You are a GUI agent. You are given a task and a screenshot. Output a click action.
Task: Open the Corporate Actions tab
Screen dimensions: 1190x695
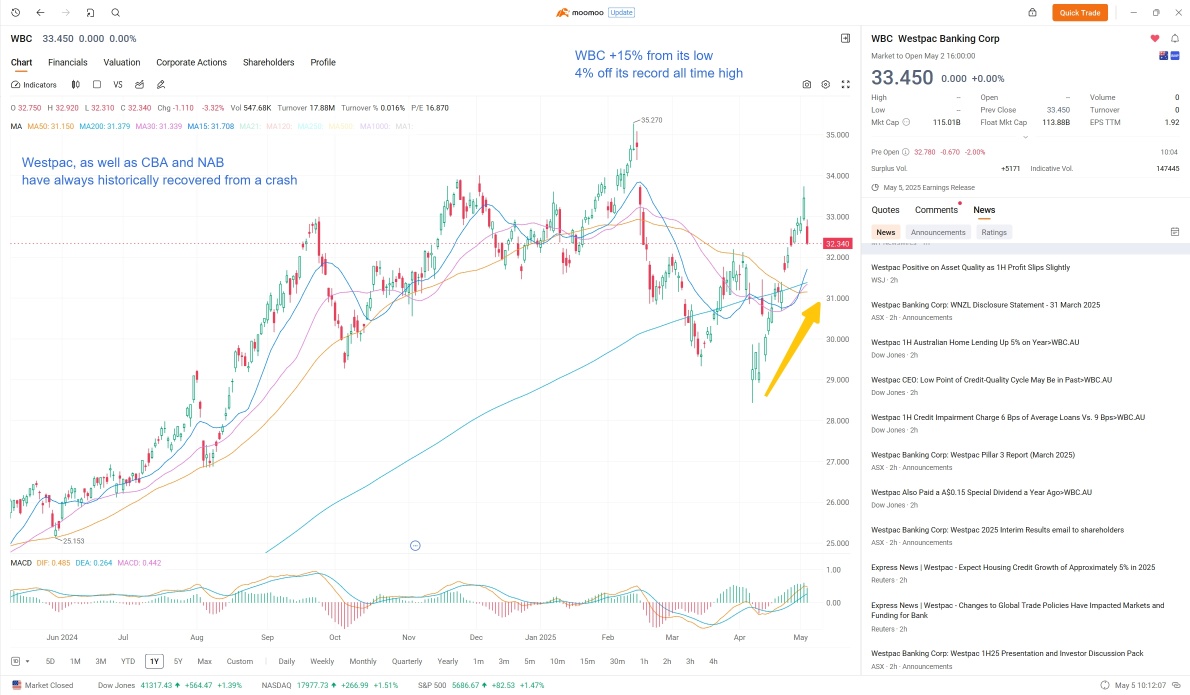(x=191, y=62)
